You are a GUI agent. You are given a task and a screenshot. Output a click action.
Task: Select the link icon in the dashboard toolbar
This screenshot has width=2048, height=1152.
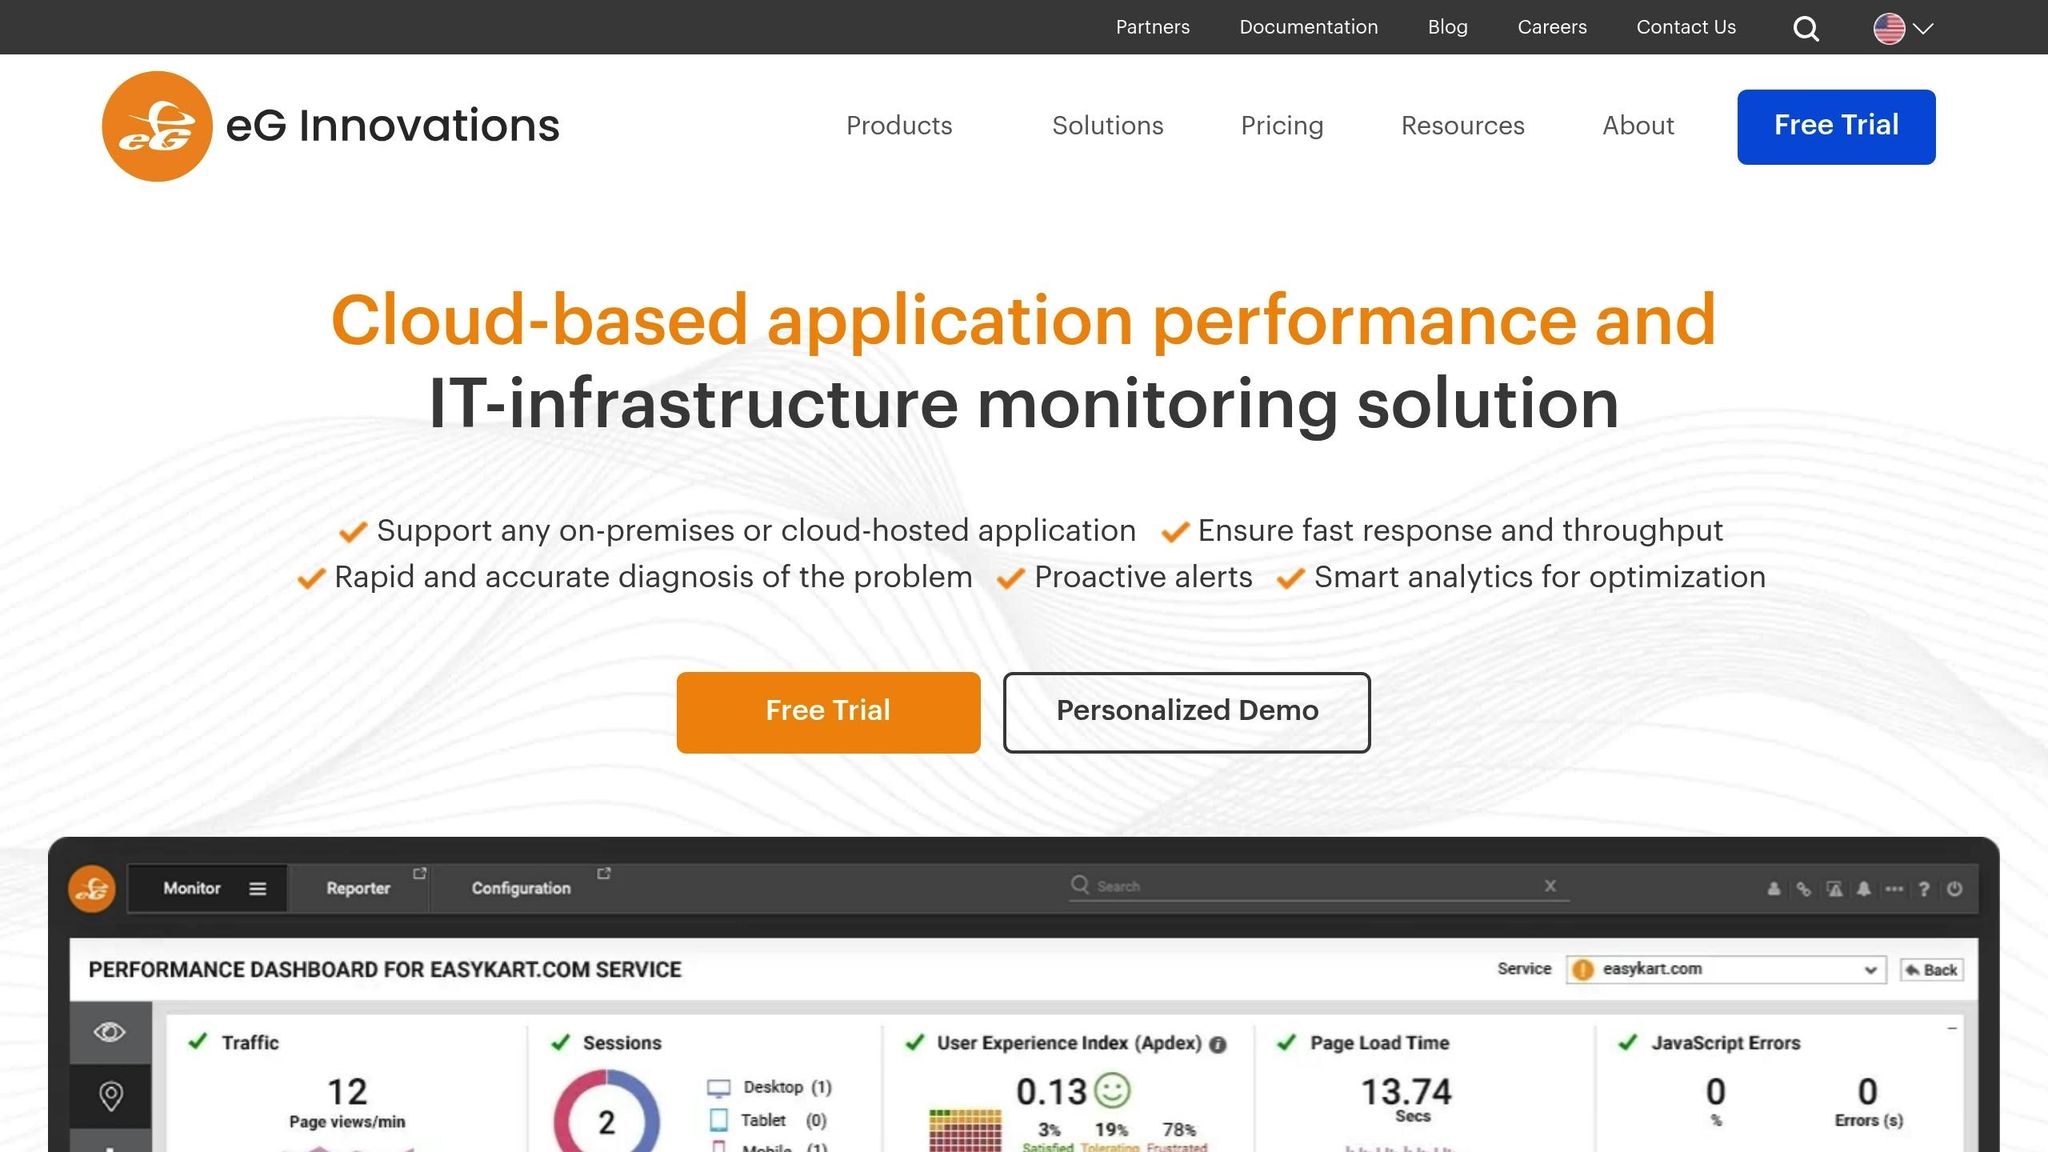[x=1804, y=888]
